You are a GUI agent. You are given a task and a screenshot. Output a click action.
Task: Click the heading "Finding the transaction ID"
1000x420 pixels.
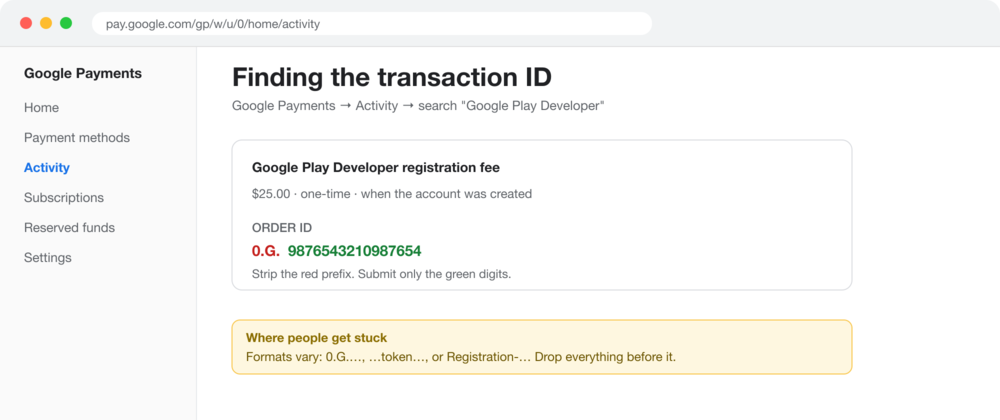coord(392,77)
